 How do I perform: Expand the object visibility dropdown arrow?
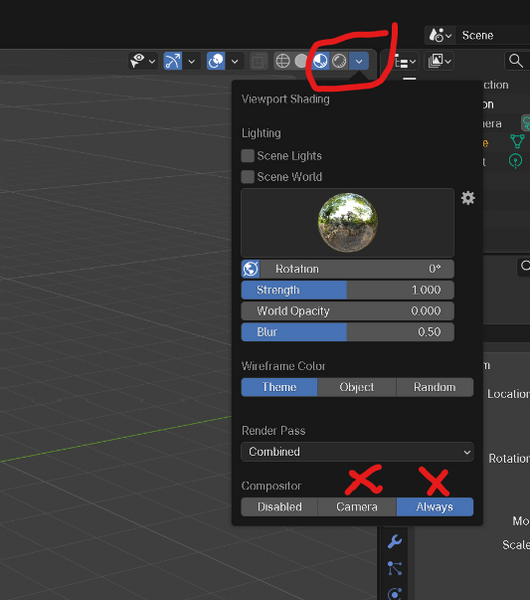click(152, 61)
